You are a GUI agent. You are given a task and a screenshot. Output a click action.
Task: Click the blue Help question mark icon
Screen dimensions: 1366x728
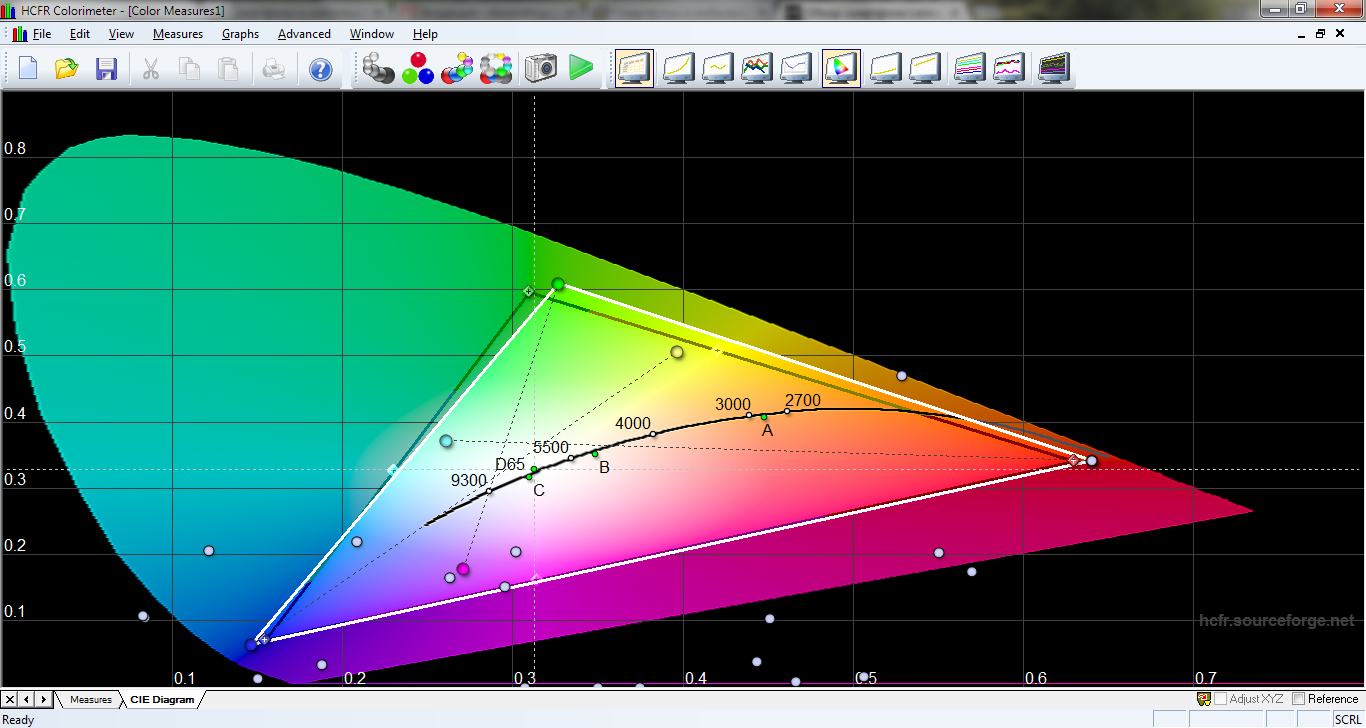(x=320, y=69)
